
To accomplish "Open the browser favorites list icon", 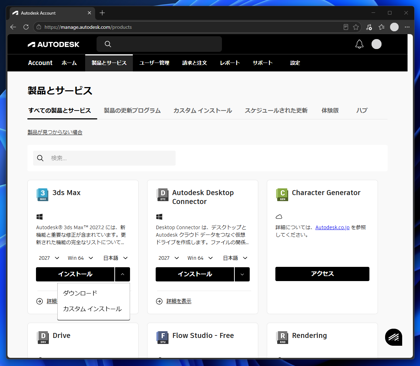I will click(x=382, y=27).
